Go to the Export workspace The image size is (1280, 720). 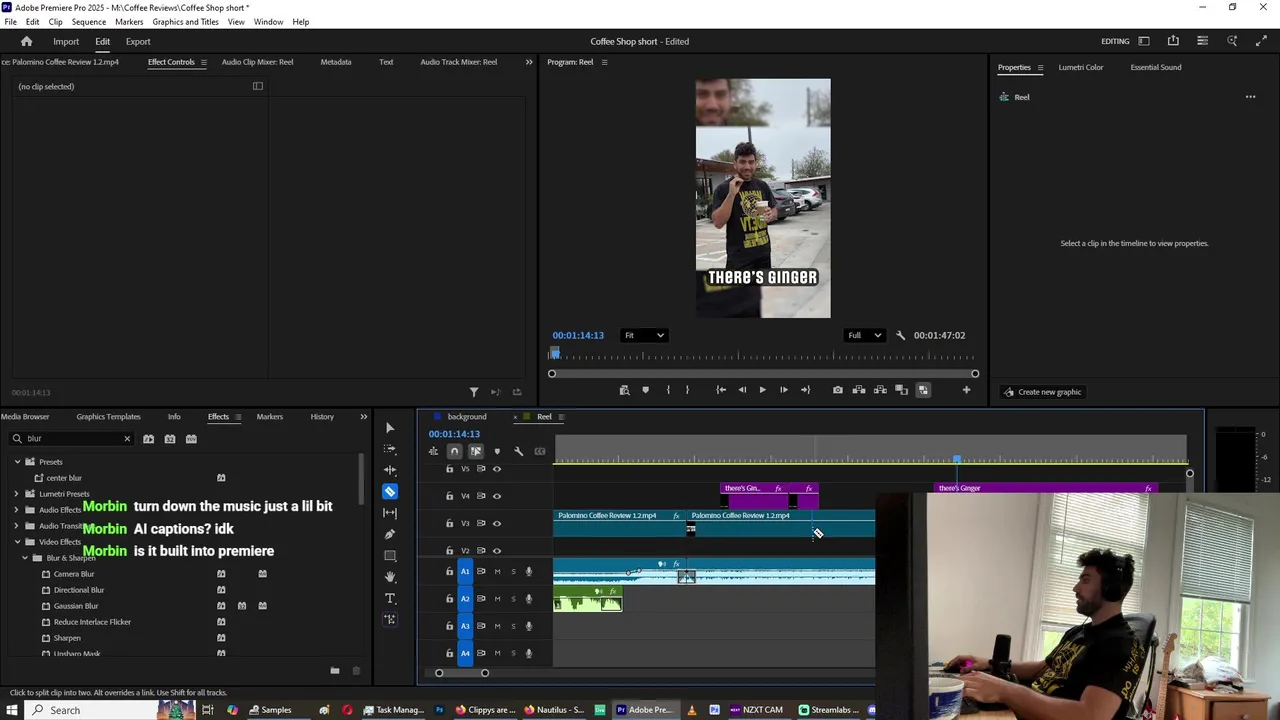click(x=138, y=41)
